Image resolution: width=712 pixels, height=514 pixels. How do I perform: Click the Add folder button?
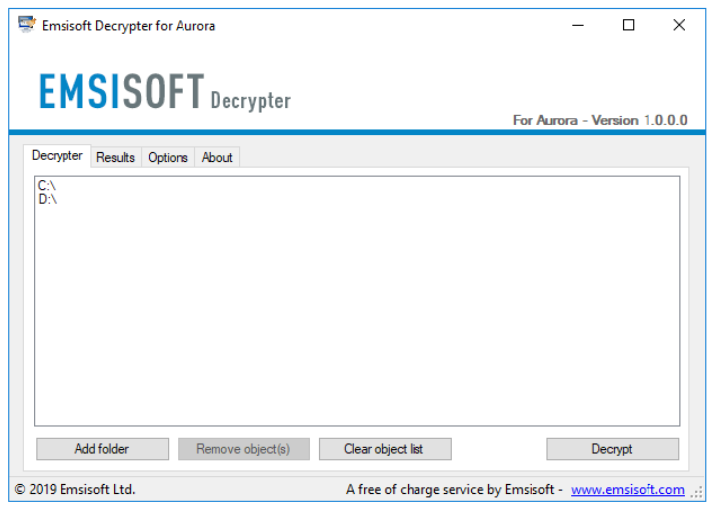102,449
